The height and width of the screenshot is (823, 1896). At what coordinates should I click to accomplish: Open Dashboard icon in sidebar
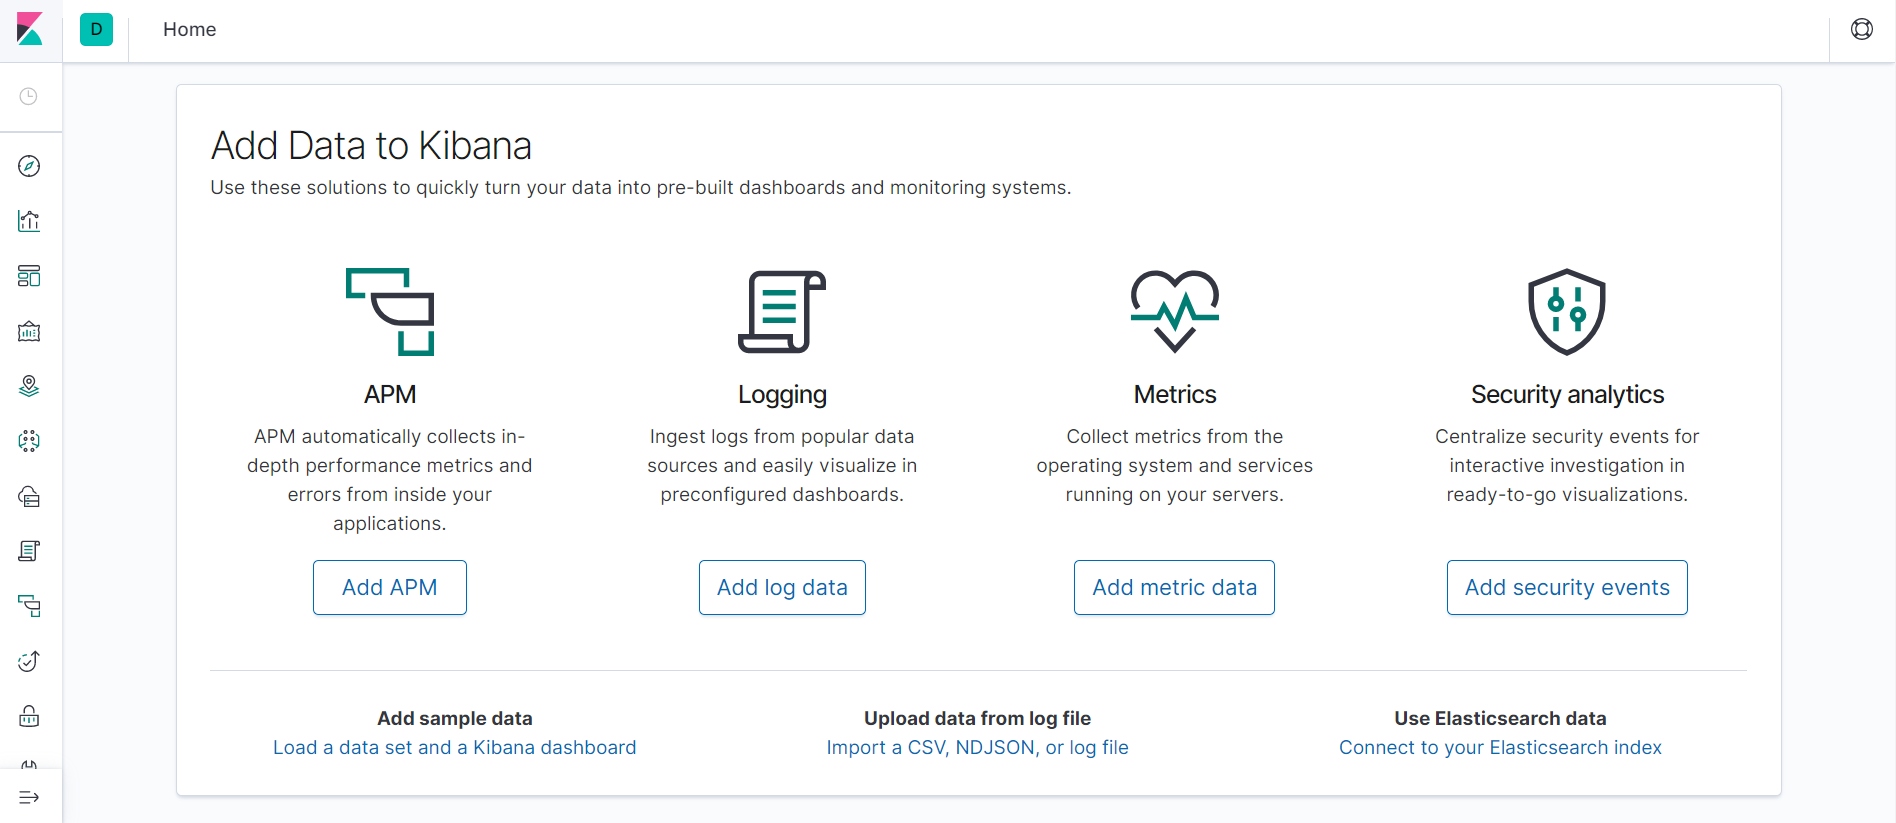click(29, 276)
